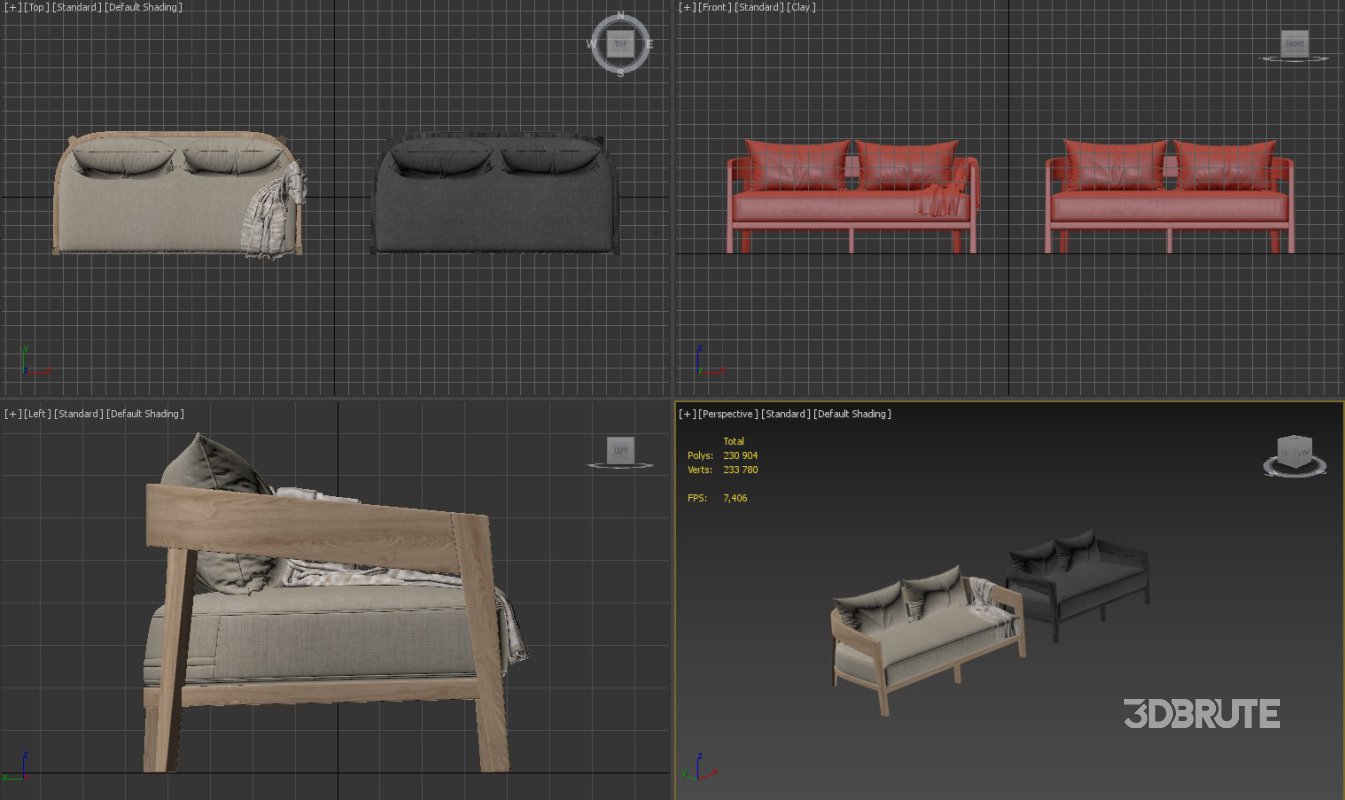Click the 3DBRUTE watermark text
The width and height of the screenshot is (1345, 800).
click(x=1201, y=714)
